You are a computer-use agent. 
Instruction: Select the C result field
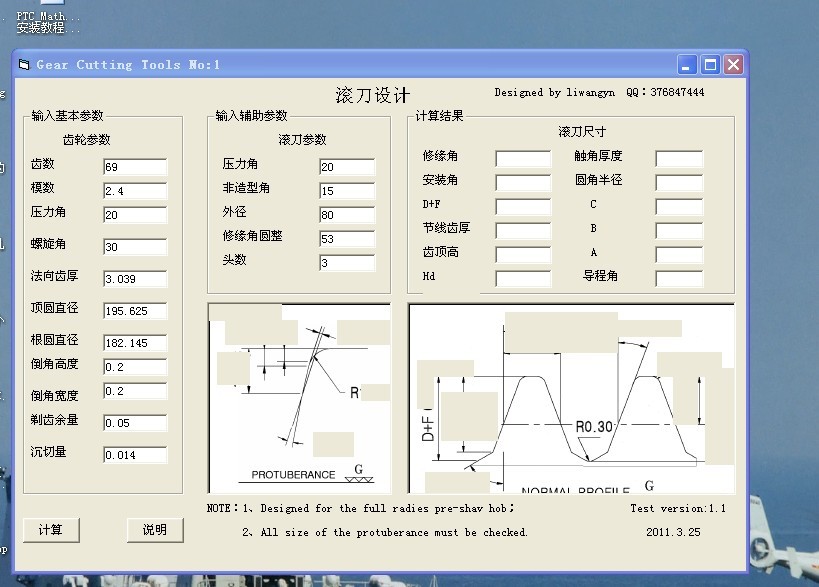(679, 207)
